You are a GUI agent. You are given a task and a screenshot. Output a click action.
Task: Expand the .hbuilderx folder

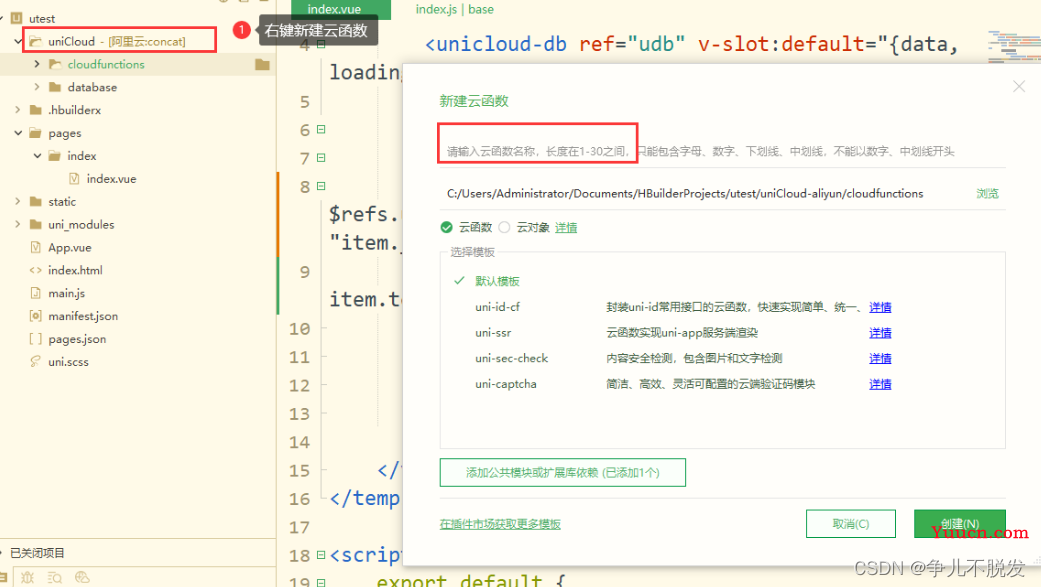[18, 110]
